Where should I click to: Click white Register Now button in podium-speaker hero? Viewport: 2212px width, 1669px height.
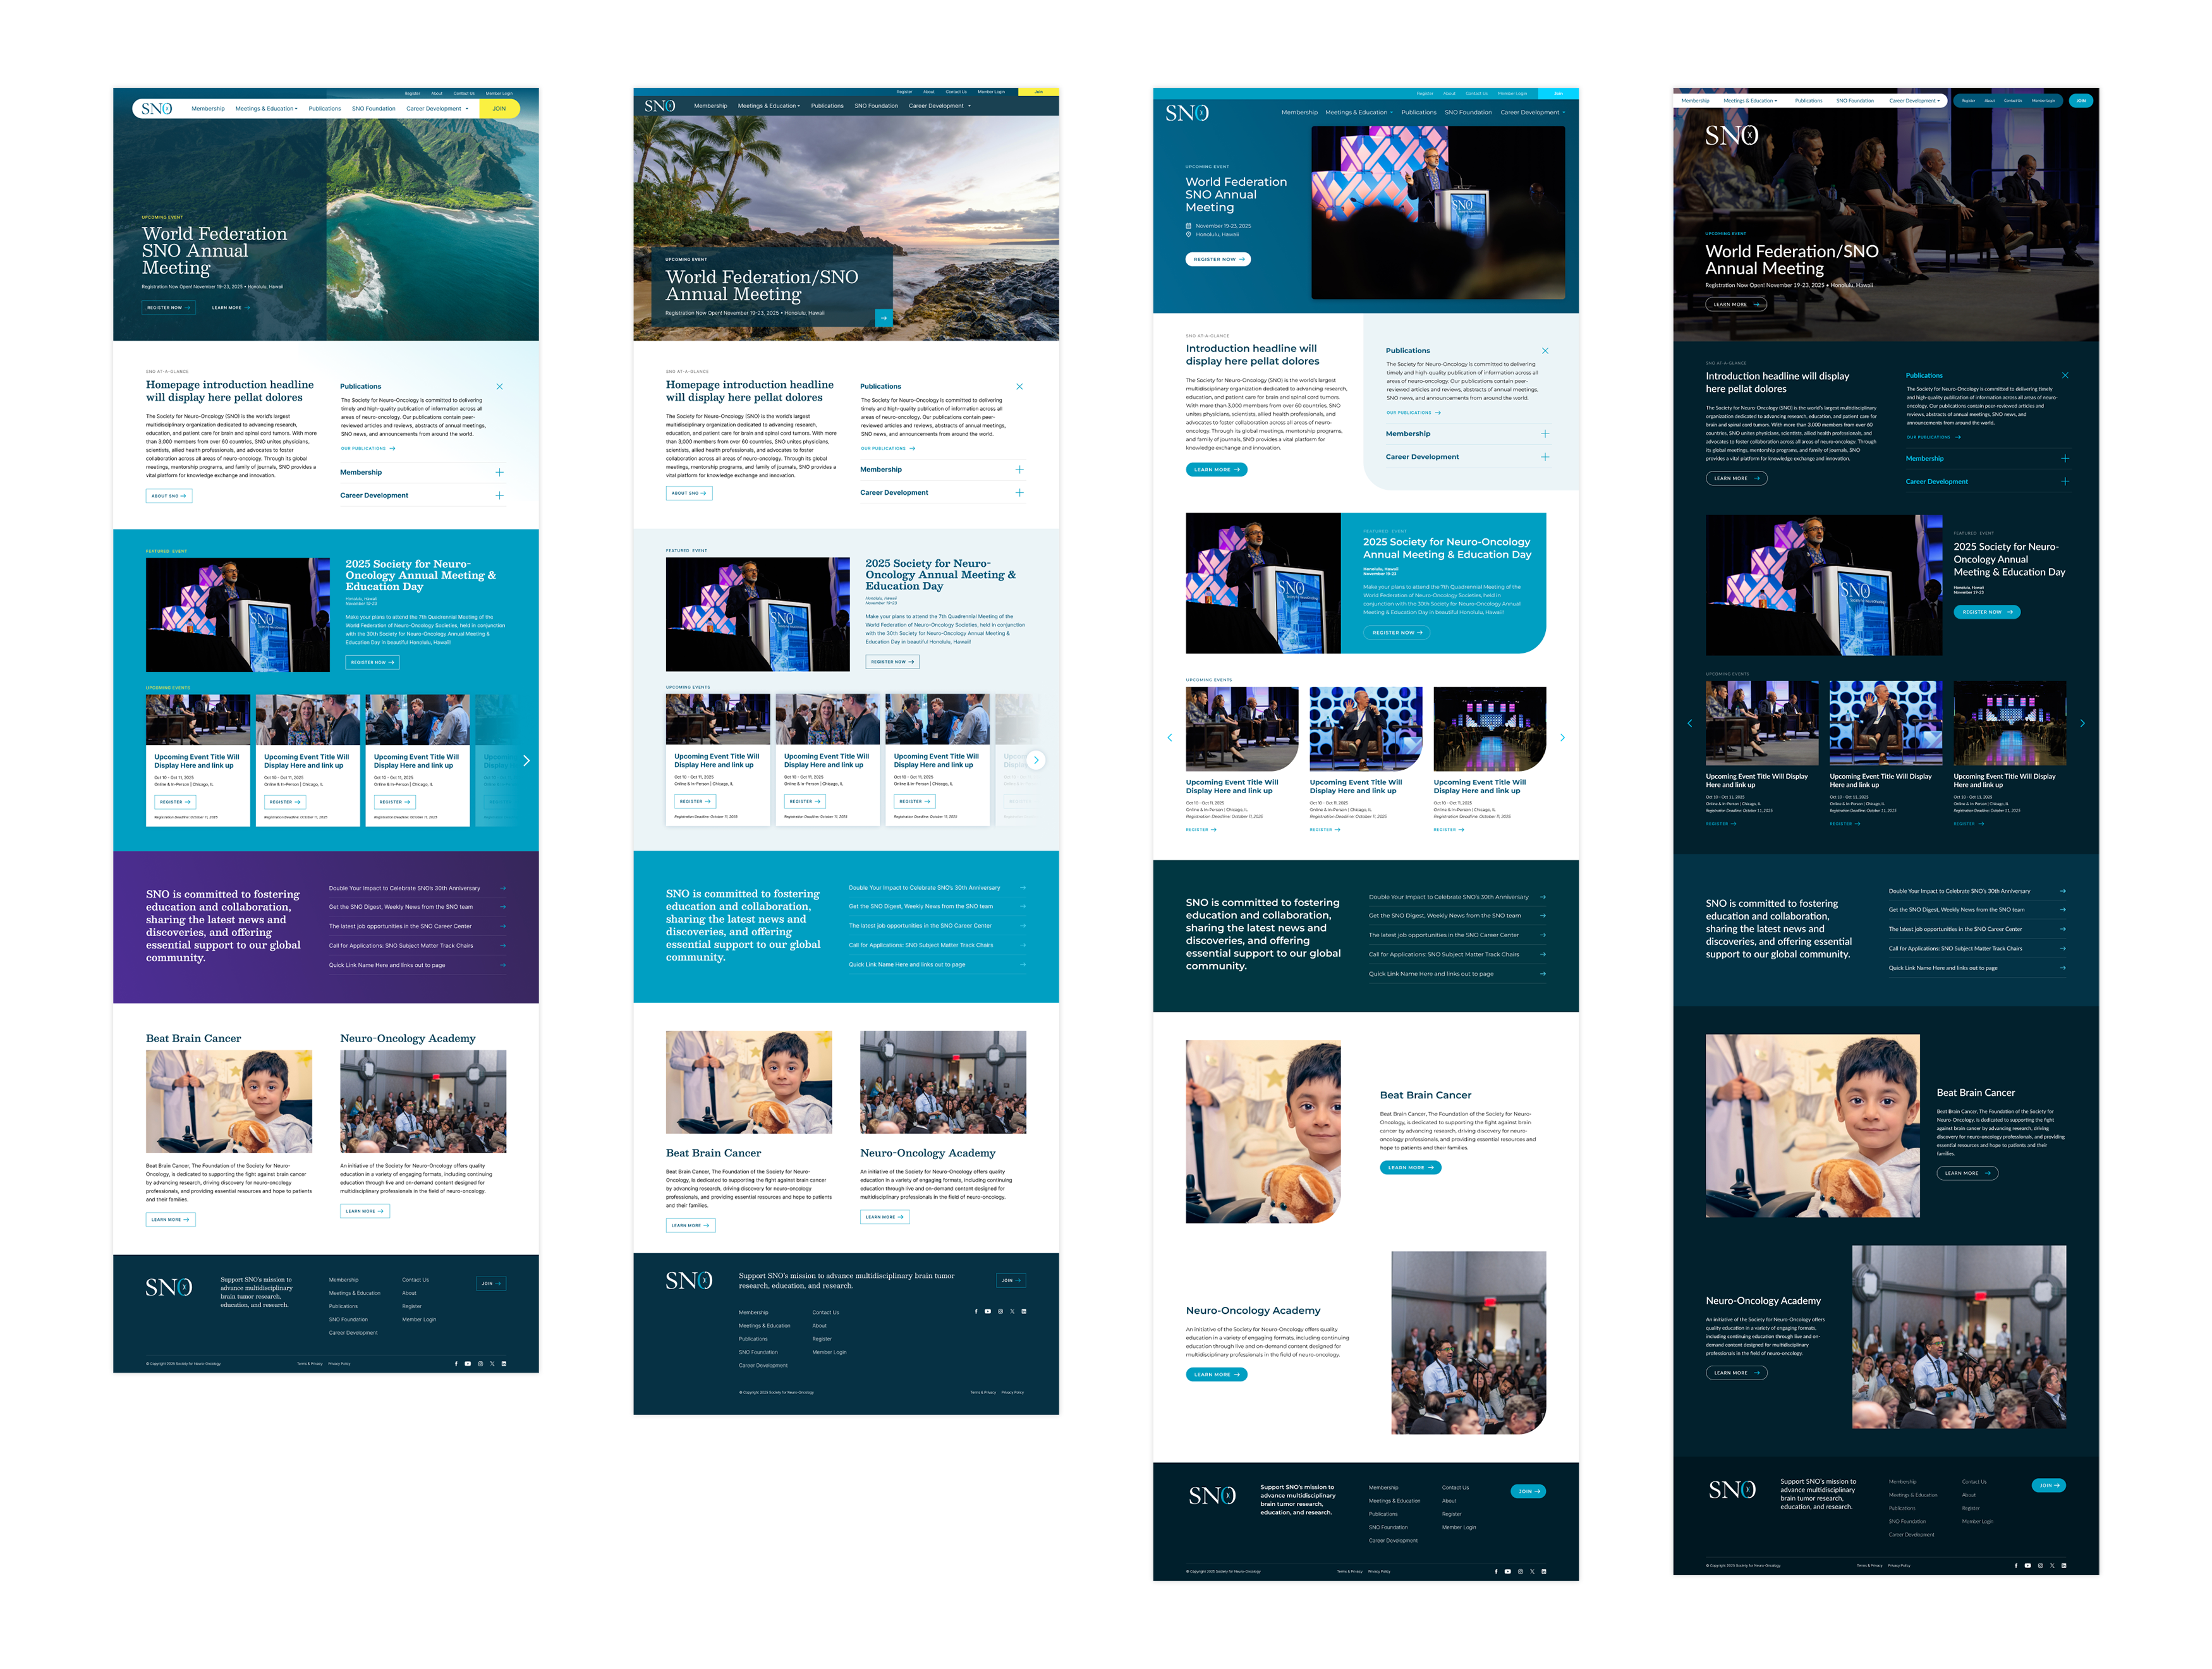1218,259
